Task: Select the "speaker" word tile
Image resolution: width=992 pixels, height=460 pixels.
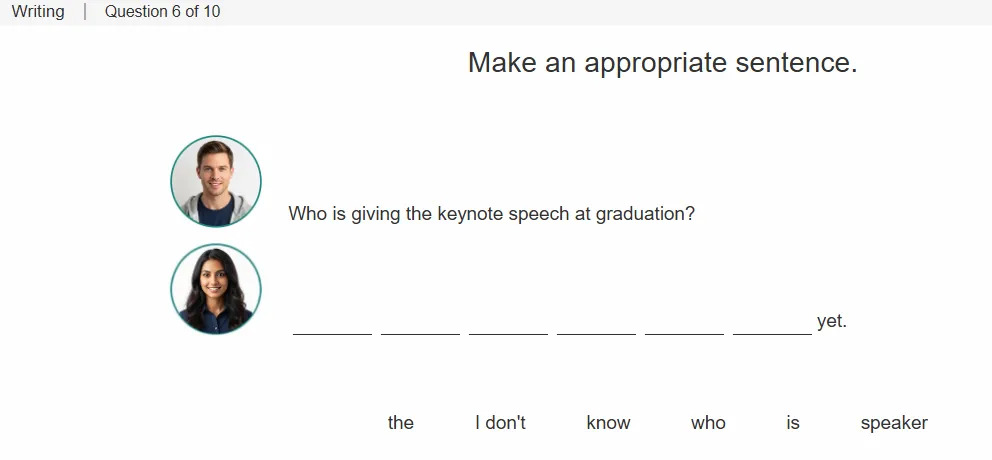Action: pos(894,423)
